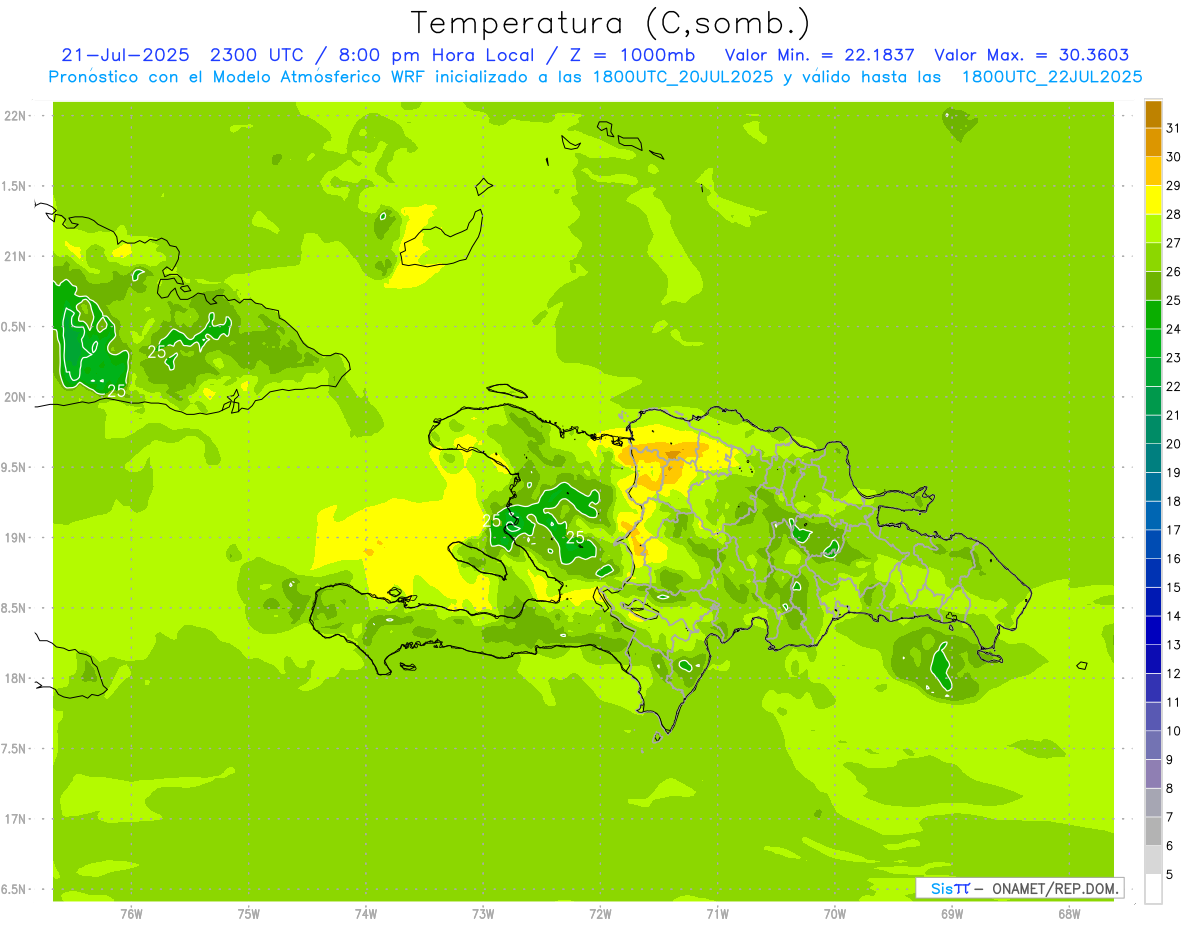Screen dimensions: 1200x927
Task: Click the "17N" latitude label
Action: [16, 819]
